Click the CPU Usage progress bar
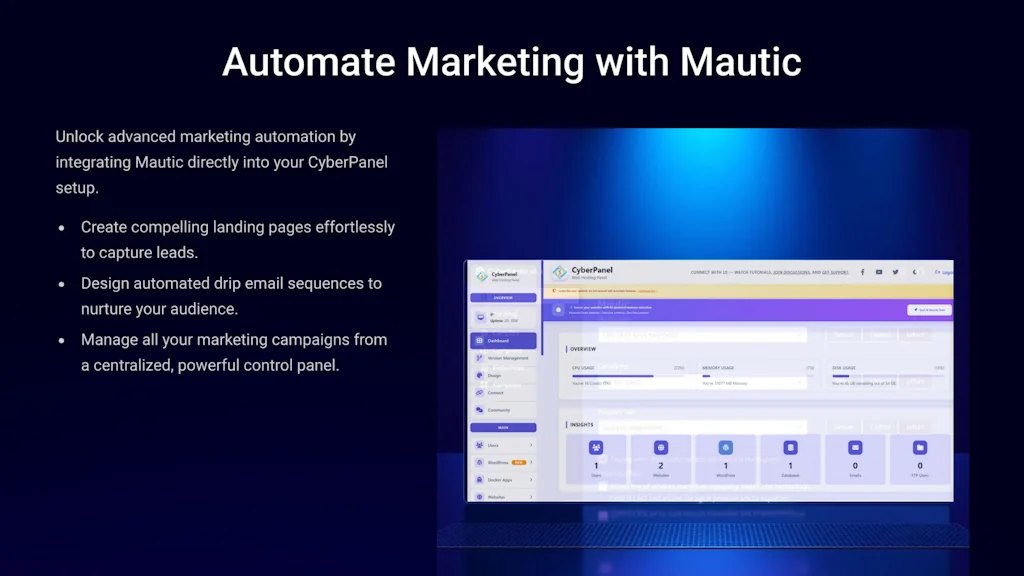Screen dimensions: 1024x576 tap(628, 376)
